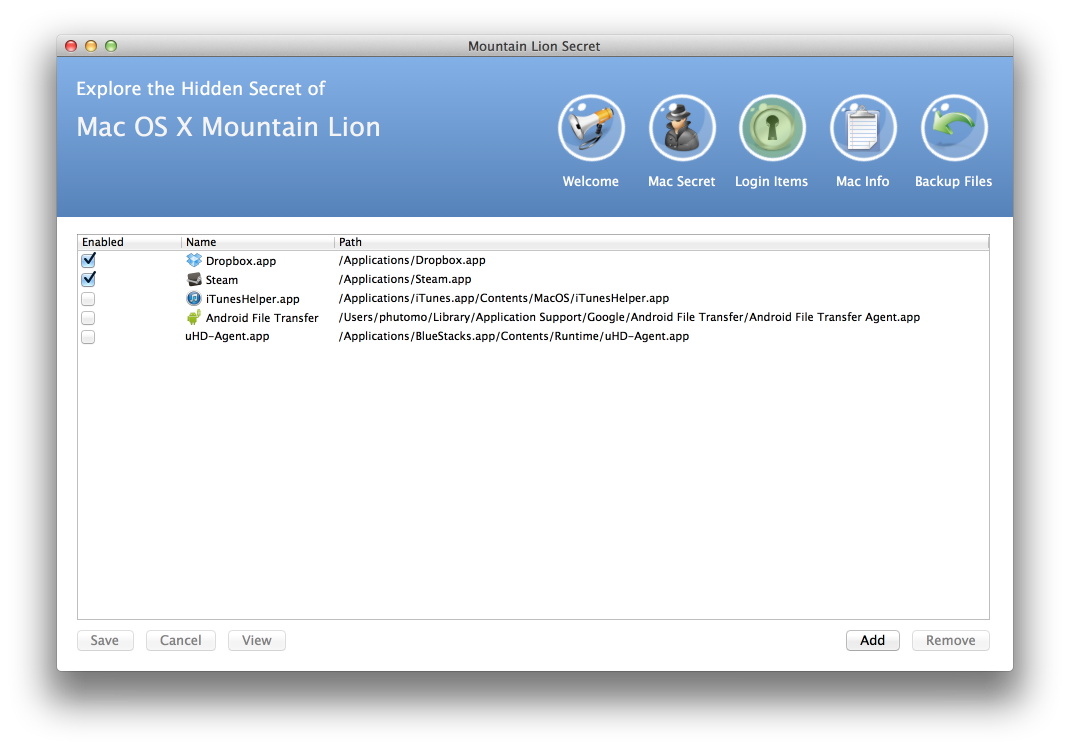Click the Mac Secret tab label
Viewport: 1070px width, 750px height.
(681, 182)
